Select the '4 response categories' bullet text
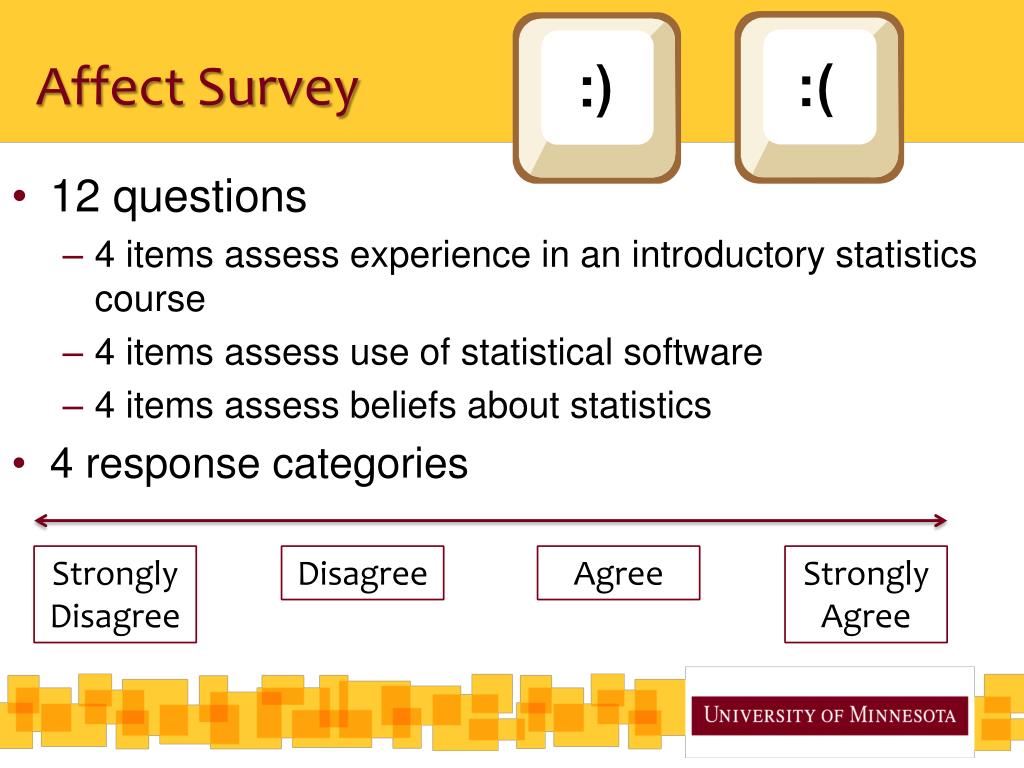Image resolution: width=1024 pixels, height=768 pixels. 259,464
